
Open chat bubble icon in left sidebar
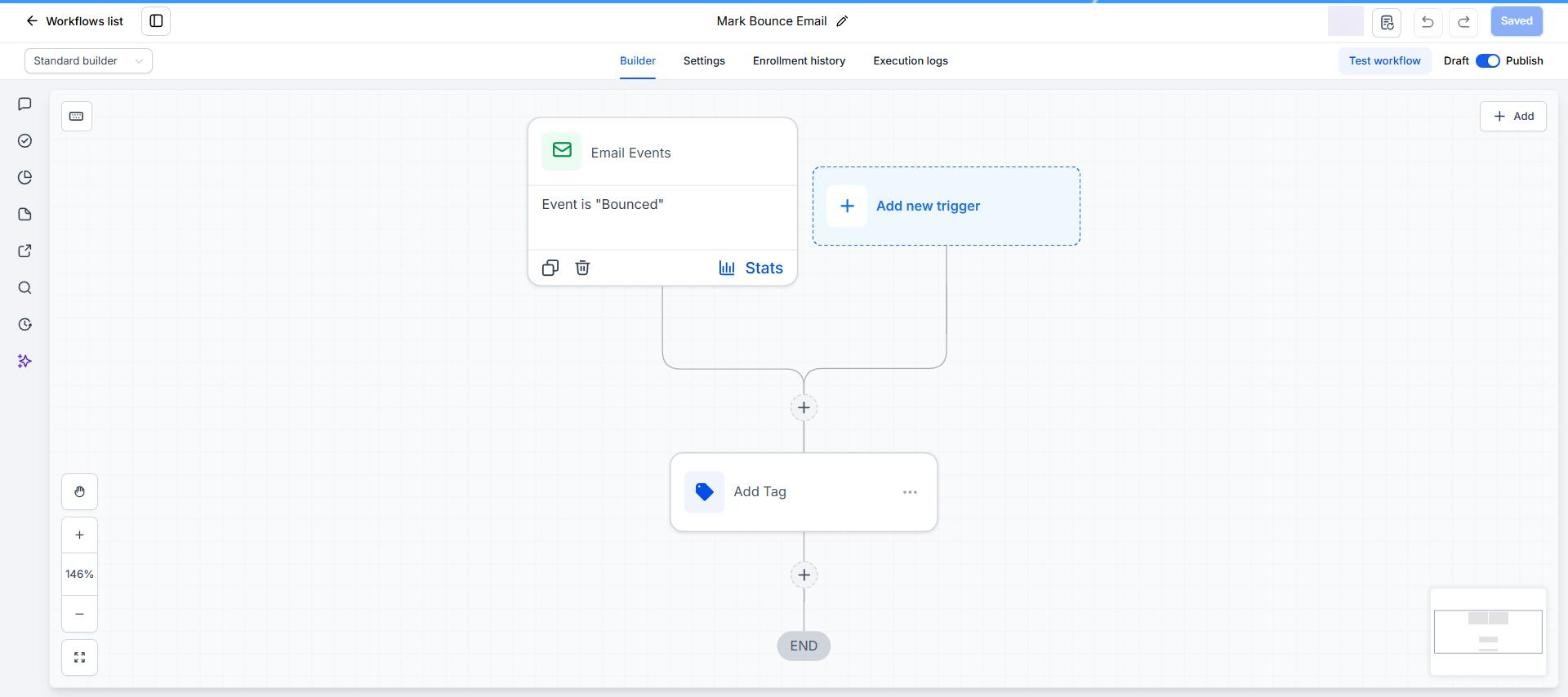click(25, 104)
